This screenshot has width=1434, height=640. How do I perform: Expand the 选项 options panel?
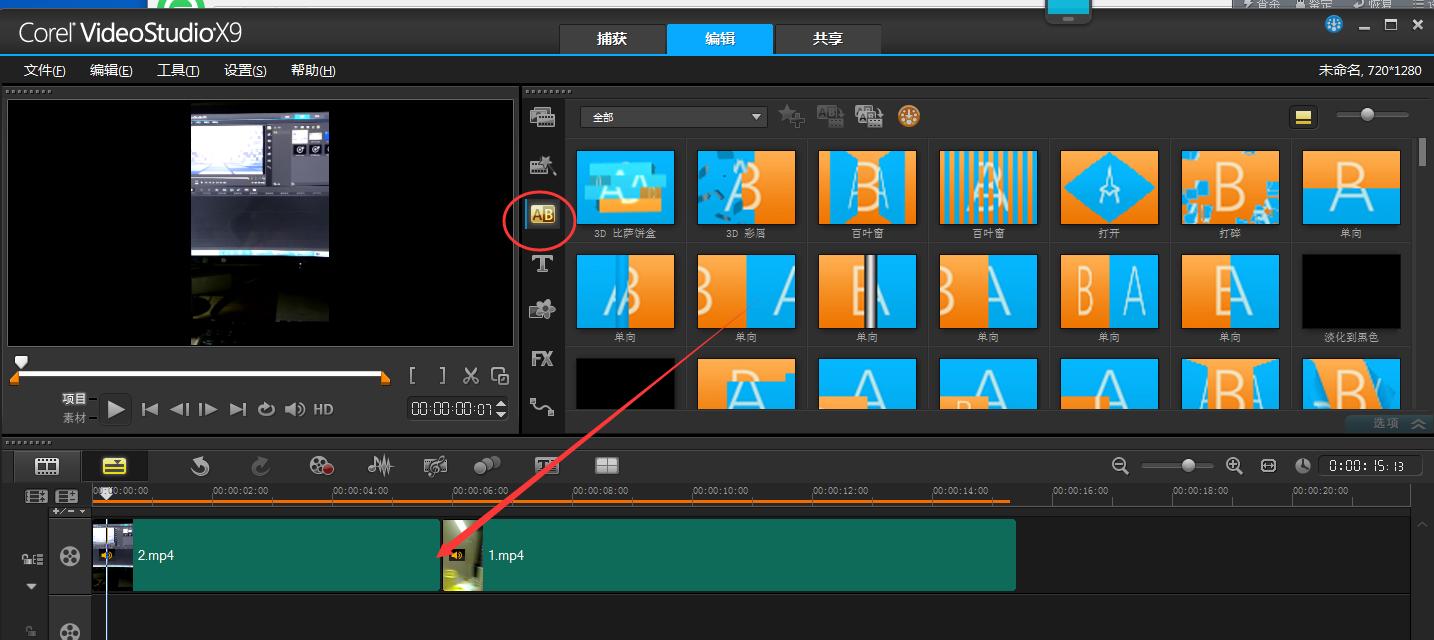tap(1390, 423)
